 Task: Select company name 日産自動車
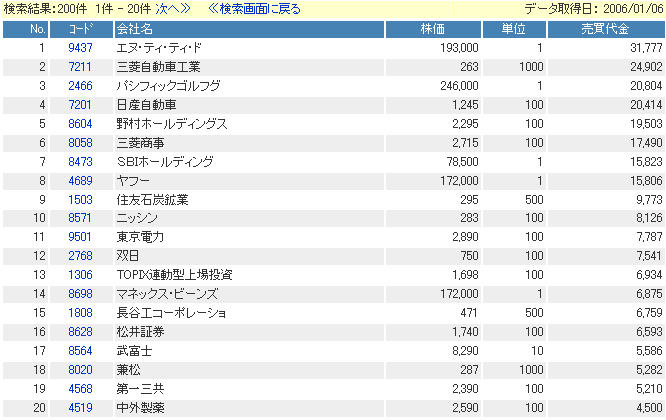coord(146,105)
